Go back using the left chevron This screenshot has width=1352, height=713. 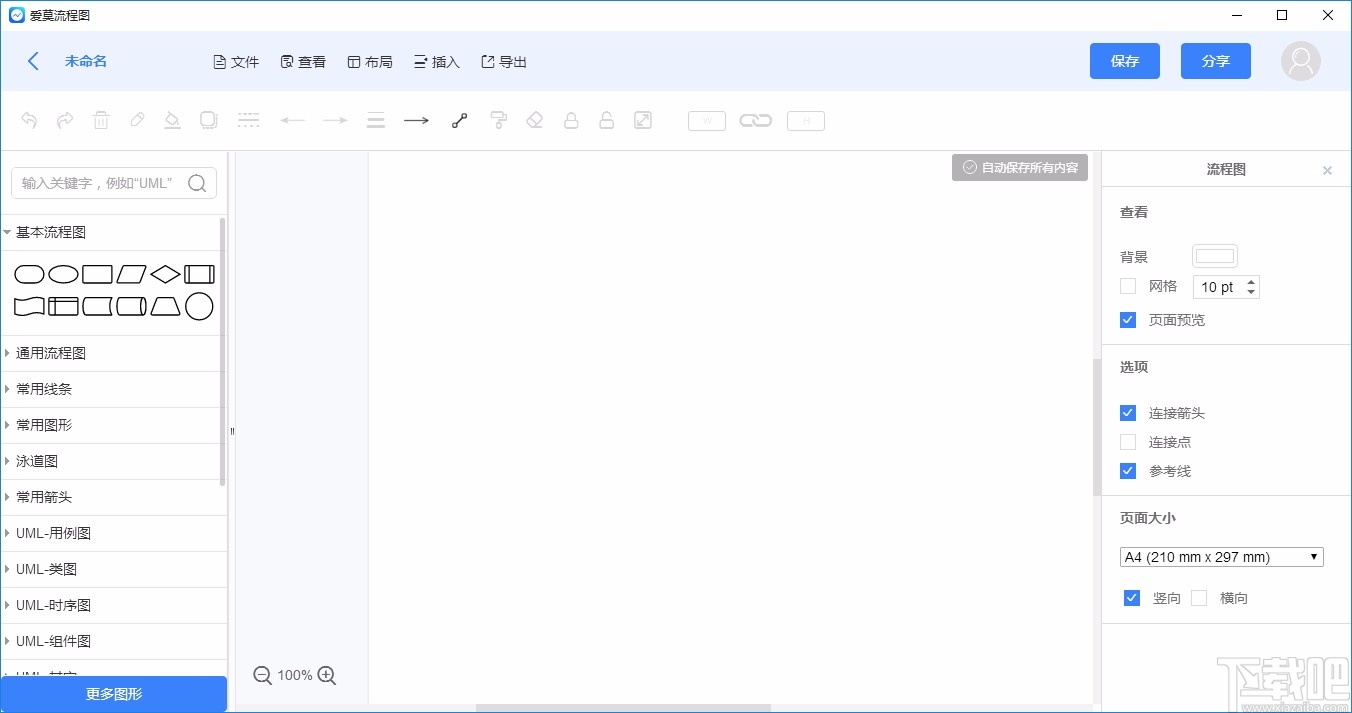click(33, 61)
